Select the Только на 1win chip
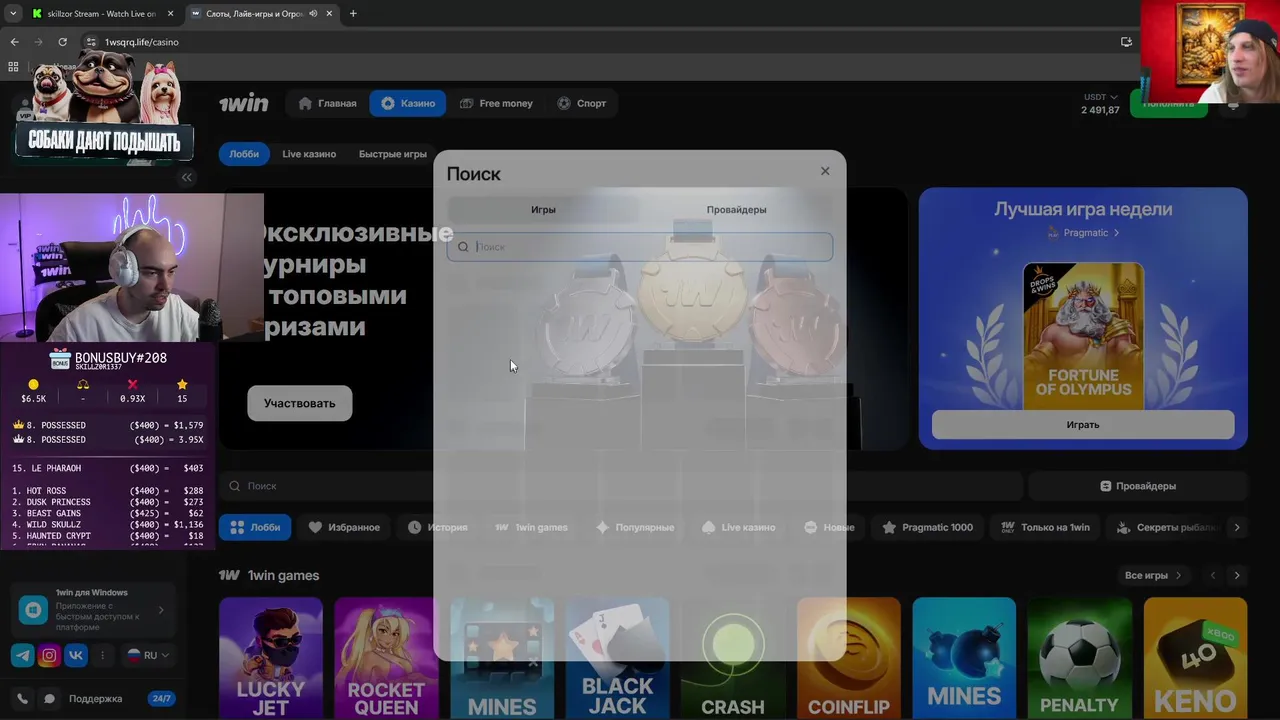Screen dimensions: 1280x720 1045,527
